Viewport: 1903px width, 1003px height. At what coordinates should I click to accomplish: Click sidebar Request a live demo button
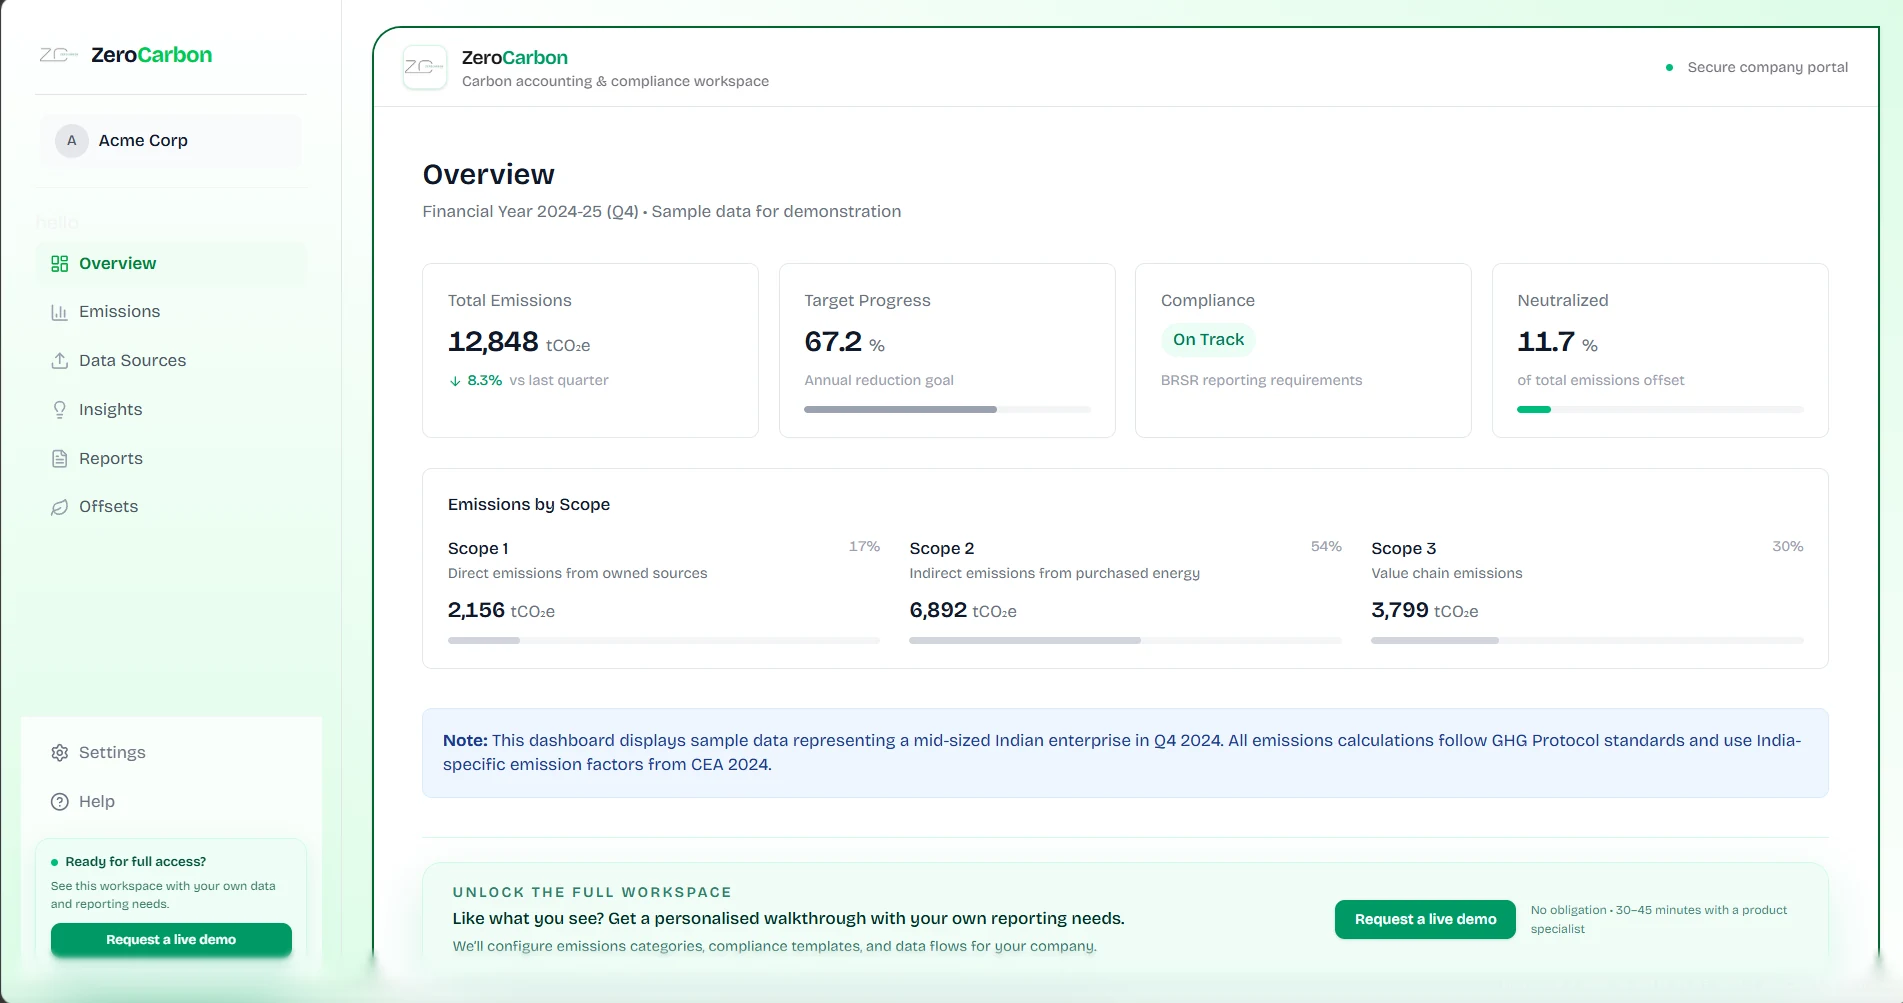point(171,939)
